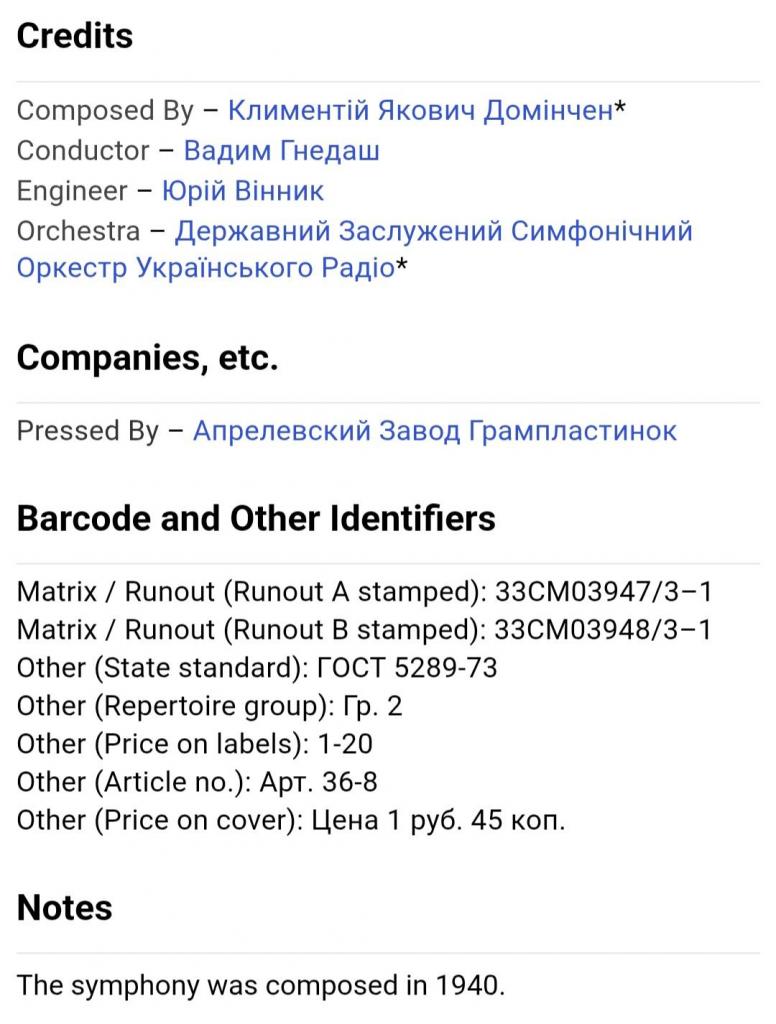
Task: Open Апрелевский Завод Грампластинок link
Action: 434,431
